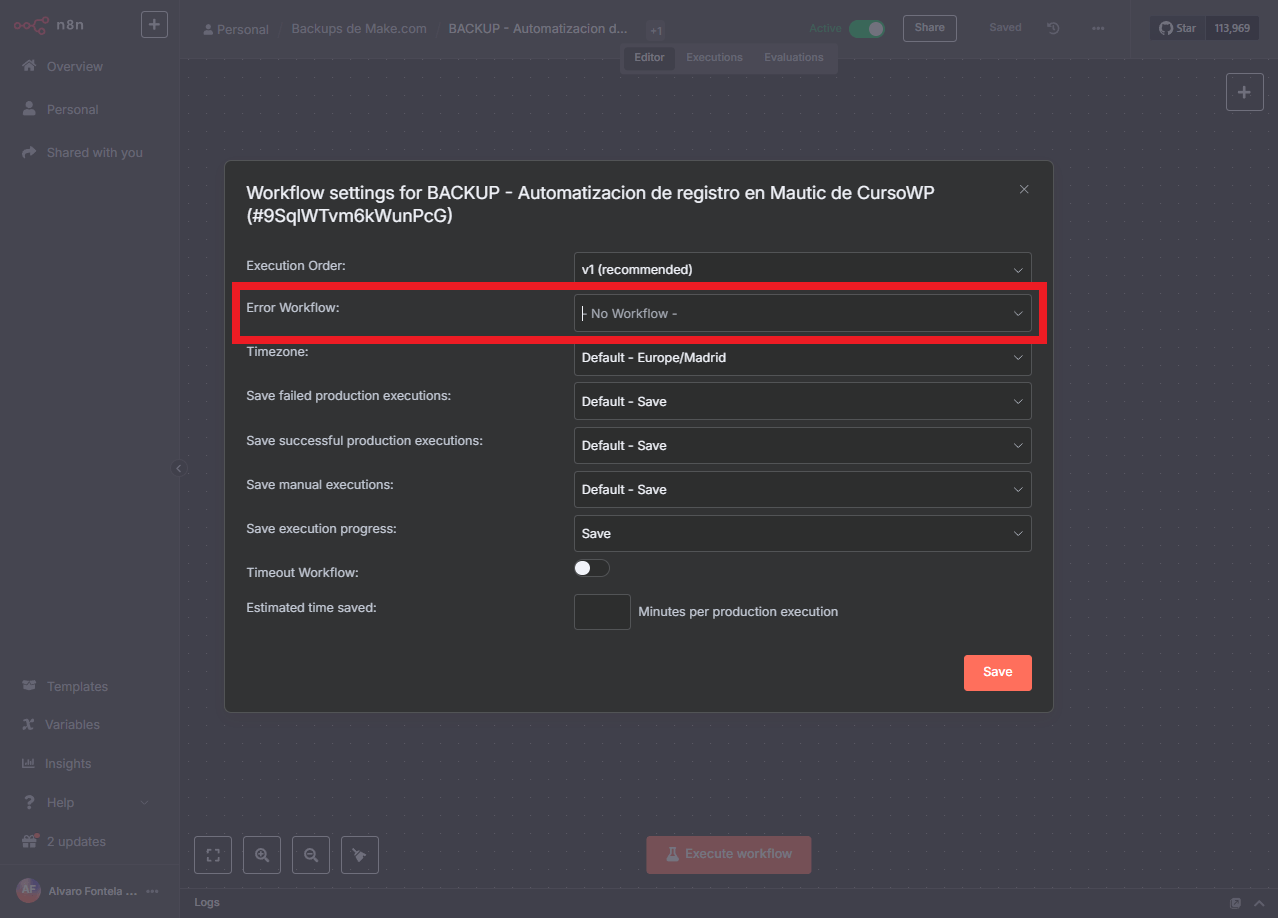Click the tidy up workflow icon

pos(360,855)
